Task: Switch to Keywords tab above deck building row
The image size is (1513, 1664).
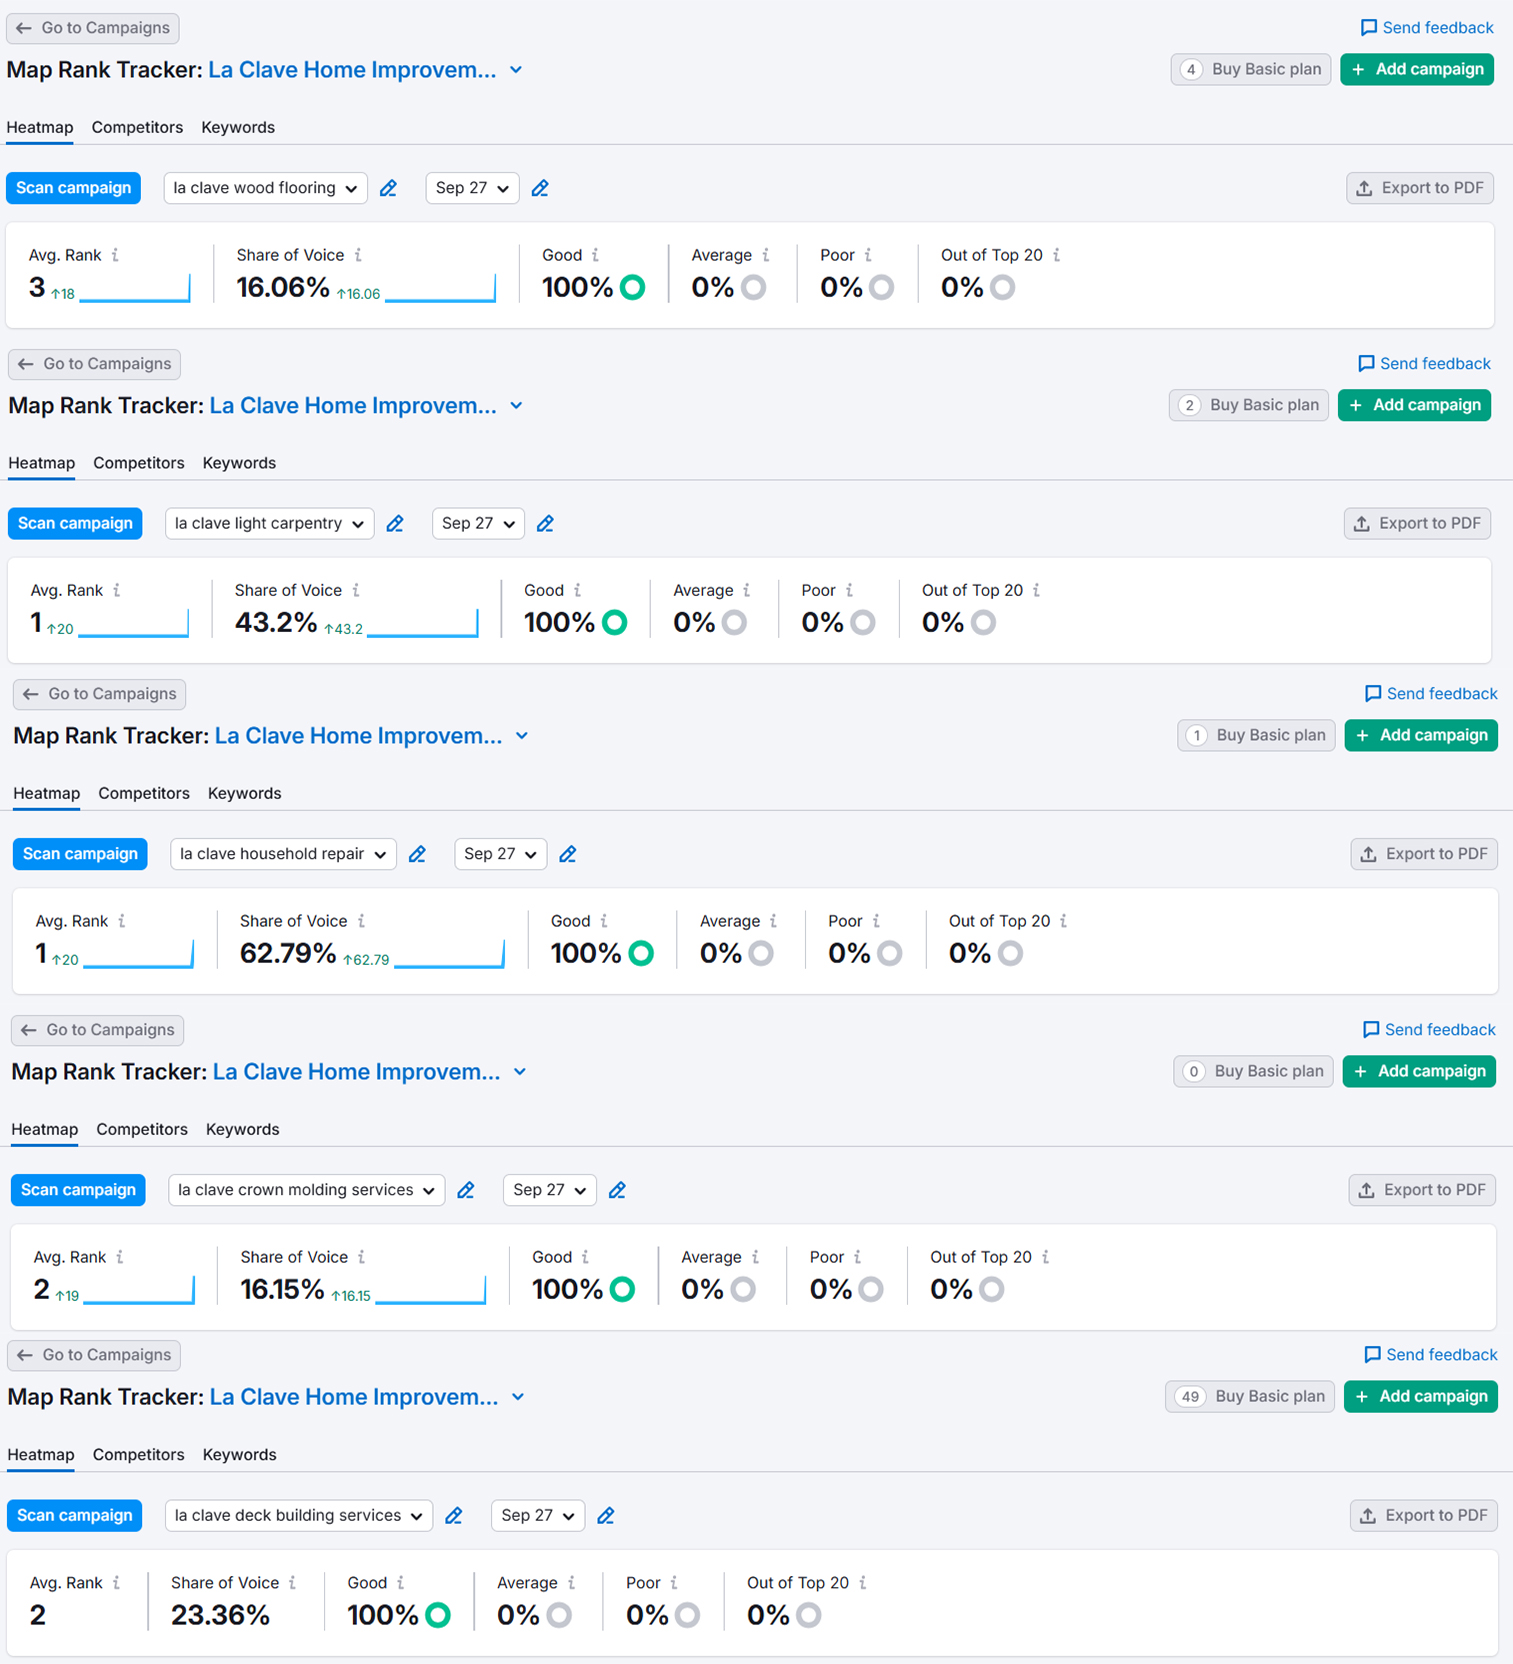Action: tap(239, 1455)
